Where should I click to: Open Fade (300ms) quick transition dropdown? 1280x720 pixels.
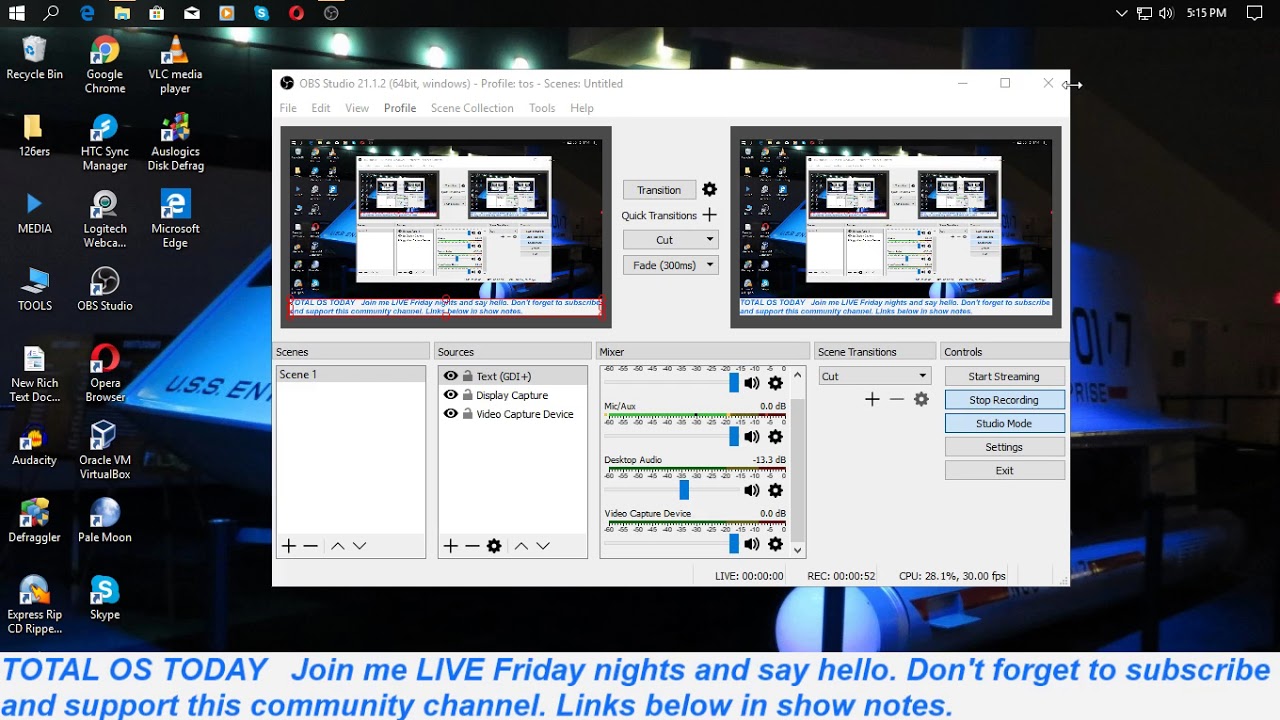pyautogui.click(x=671, y=265)
